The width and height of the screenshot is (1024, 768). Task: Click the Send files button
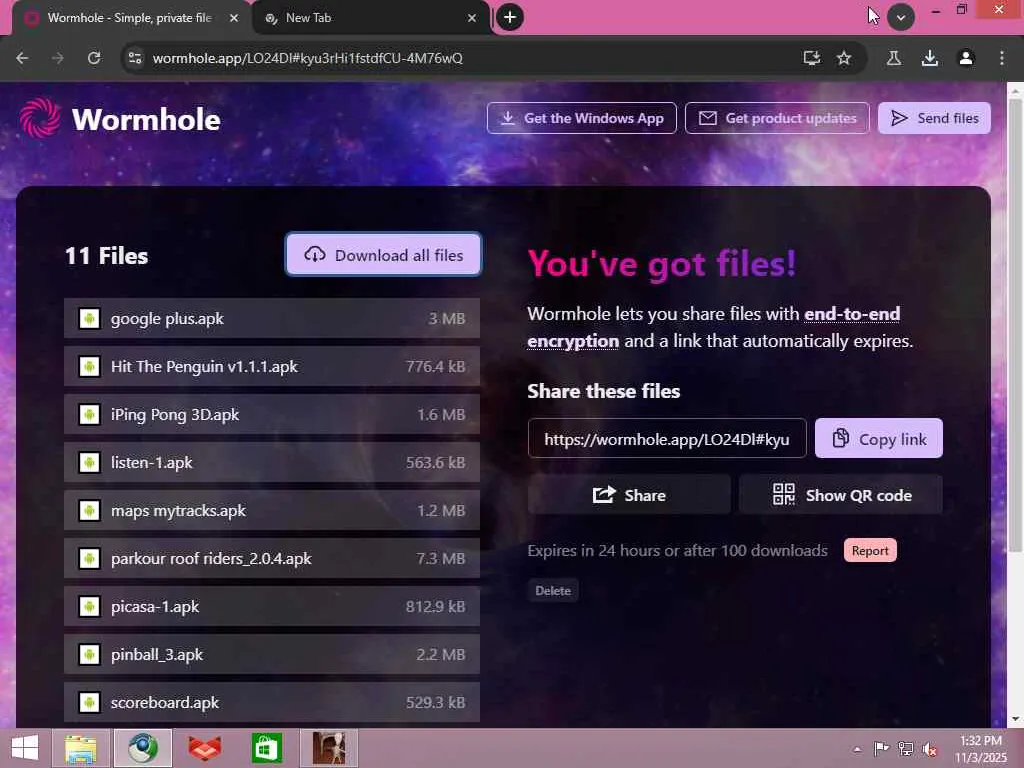[x=934, y=118]
